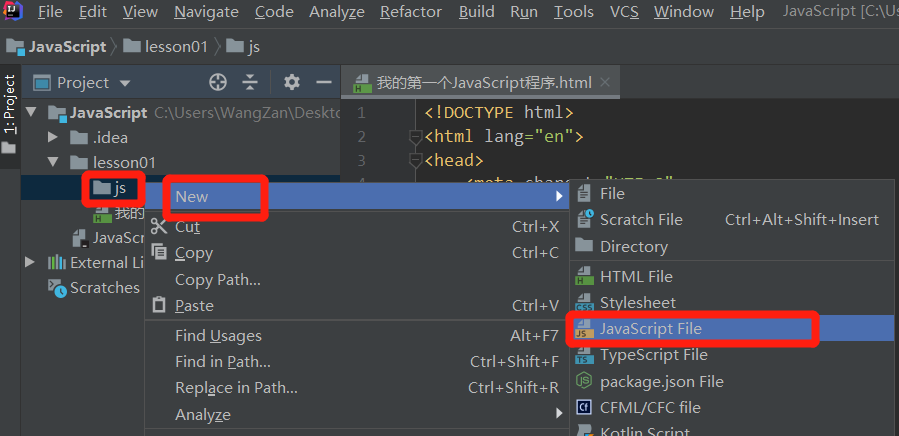Click the IntelliJ logo icon in title bar
The width and height of the screenshot is (899, 436).
11,11
